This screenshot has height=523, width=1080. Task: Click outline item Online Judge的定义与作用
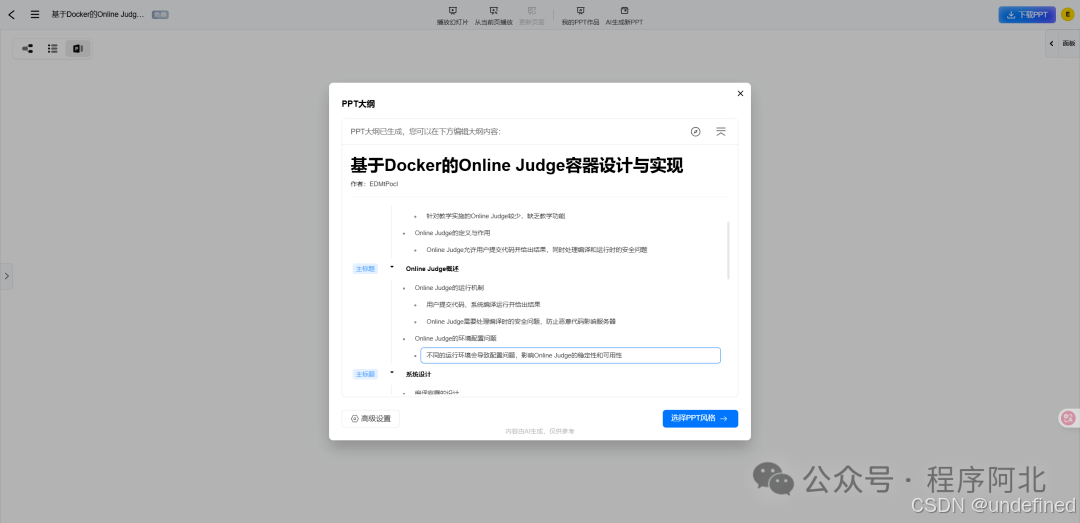pos(453,233)
